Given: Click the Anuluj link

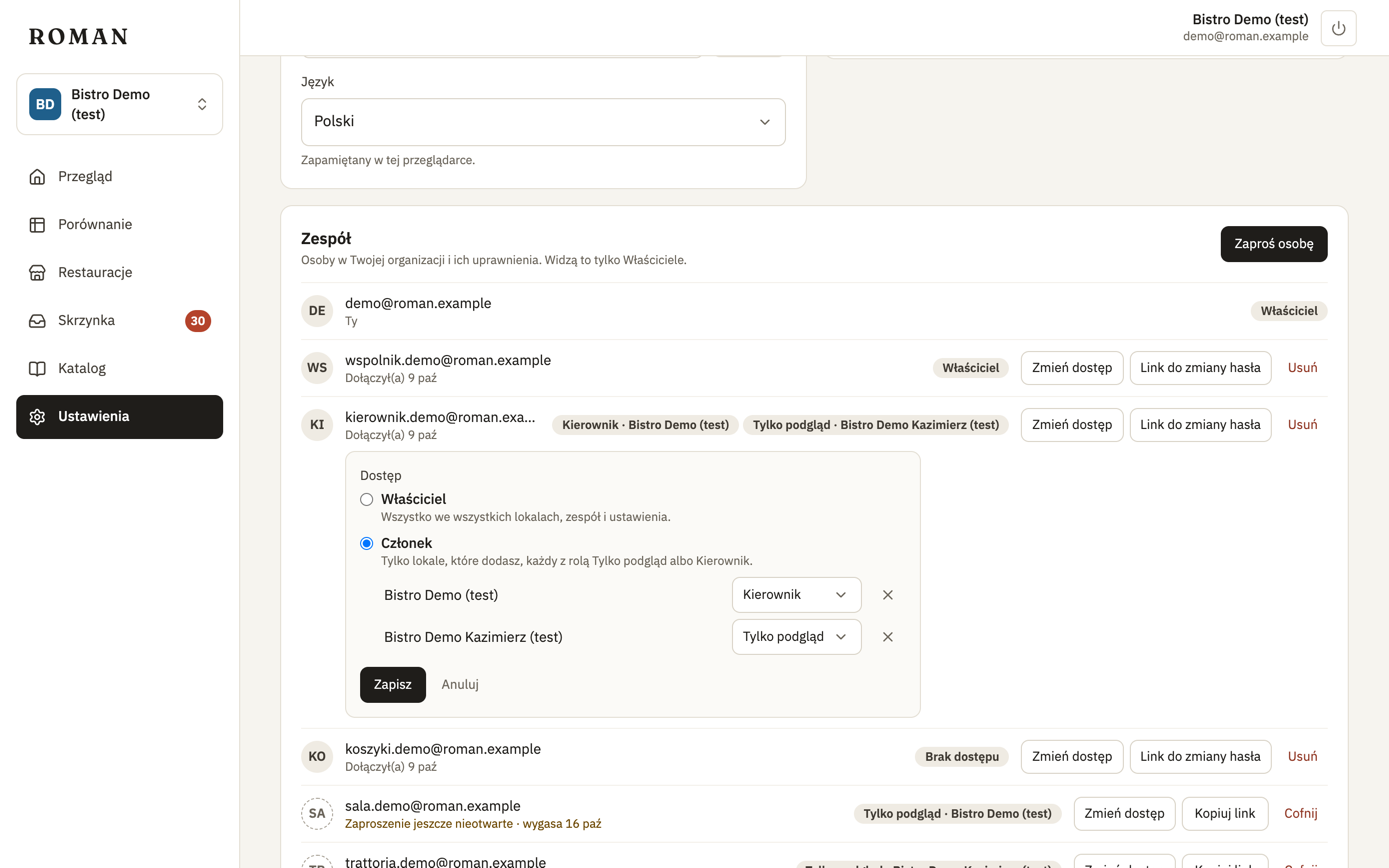Looking at the screenshot, I should click(460, 685).
